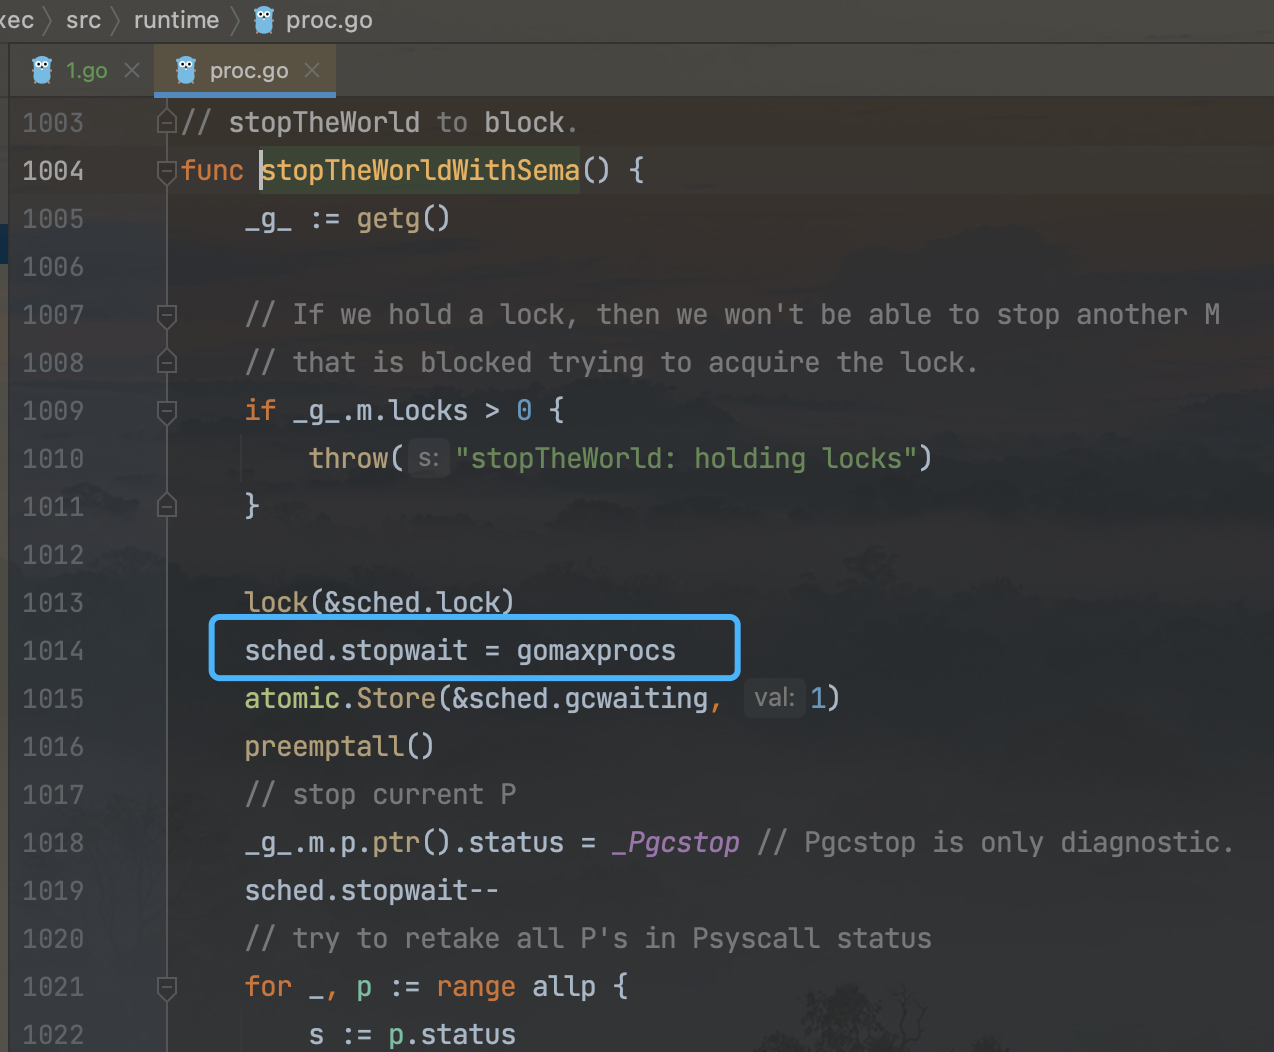Toggle breakpoint at line number 1014
This screenshot has width=1274, height=1052.
53,651
